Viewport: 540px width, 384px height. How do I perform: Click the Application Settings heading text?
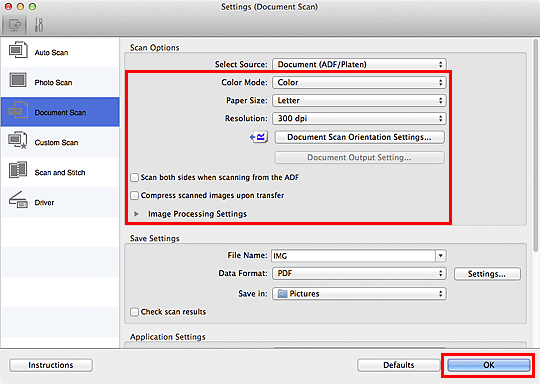[168, 337]
